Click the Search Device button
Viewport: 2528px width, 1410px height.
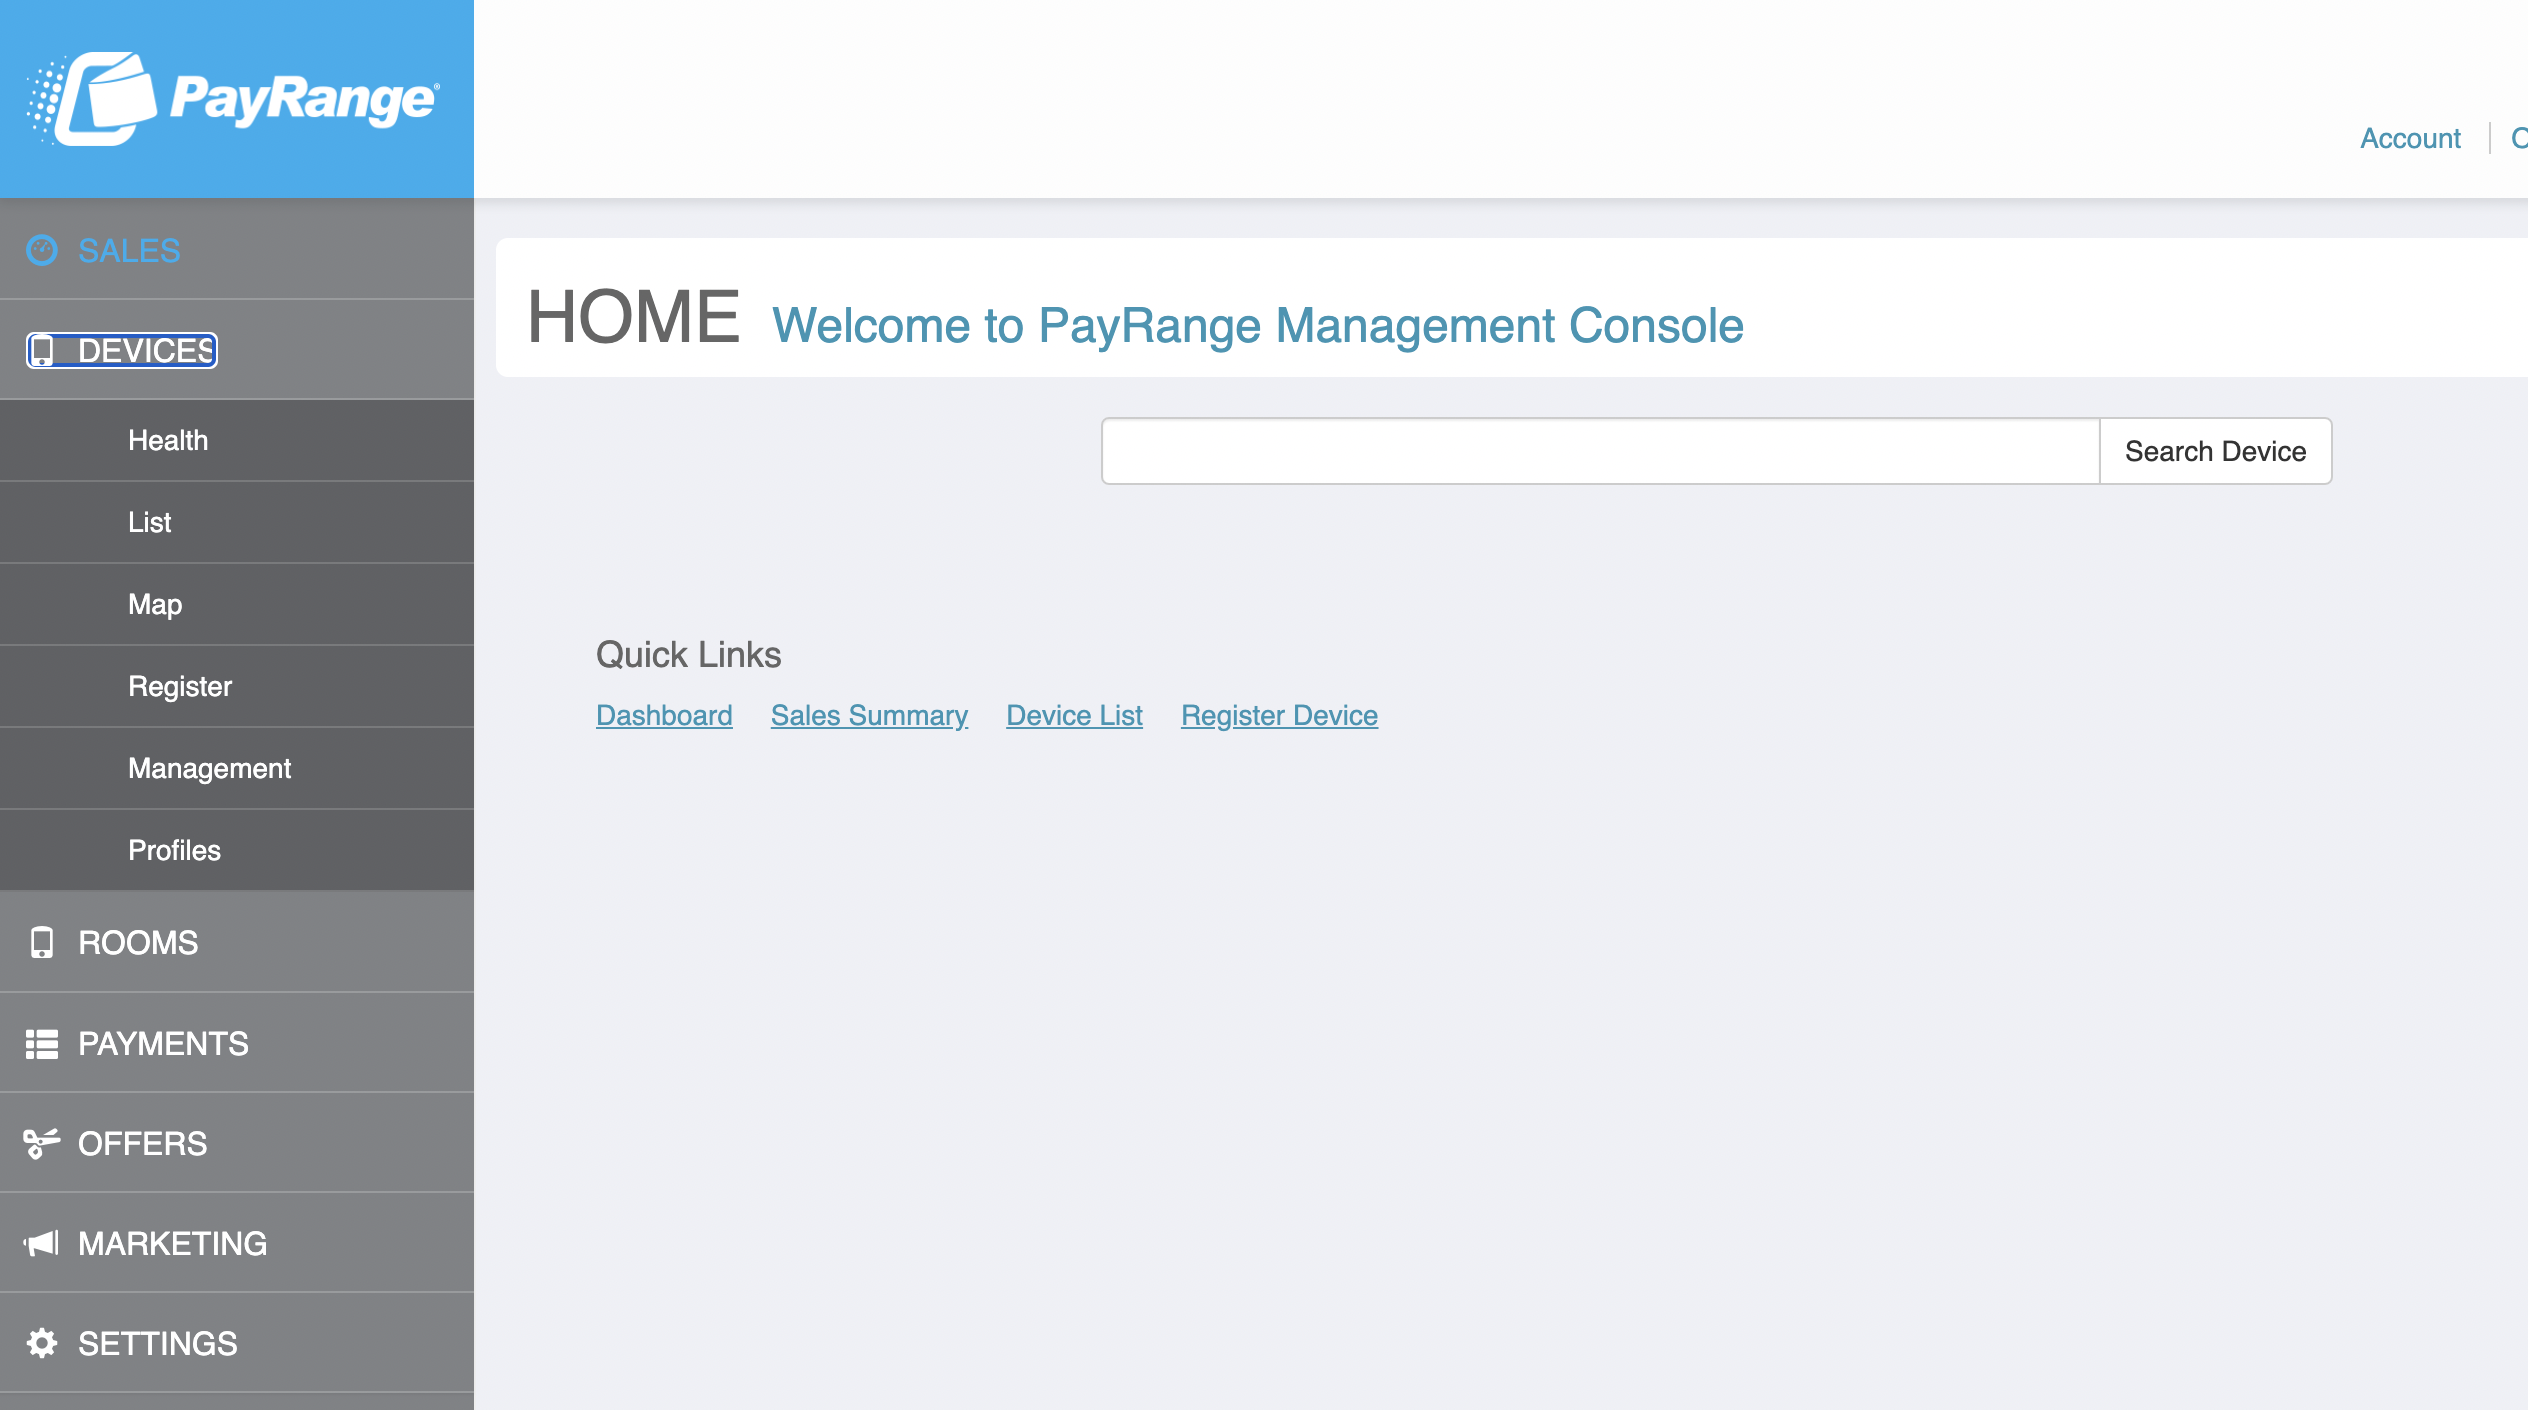point(2215,451)
